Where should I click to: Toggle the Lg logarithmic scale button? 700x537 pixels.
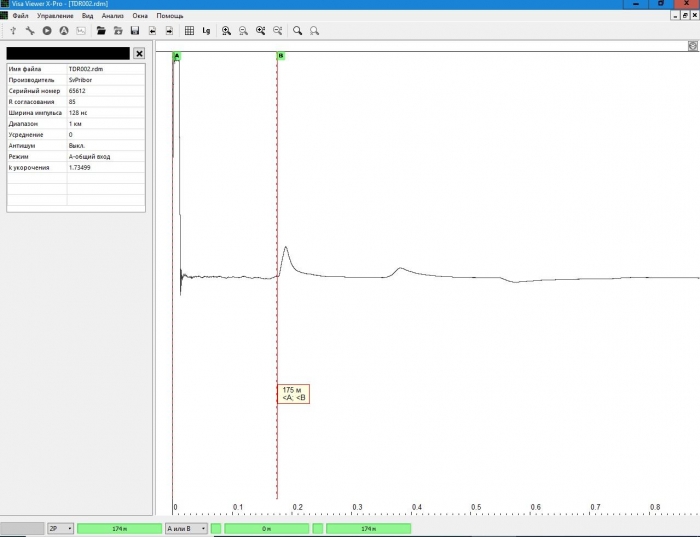(x=206, y=31)
